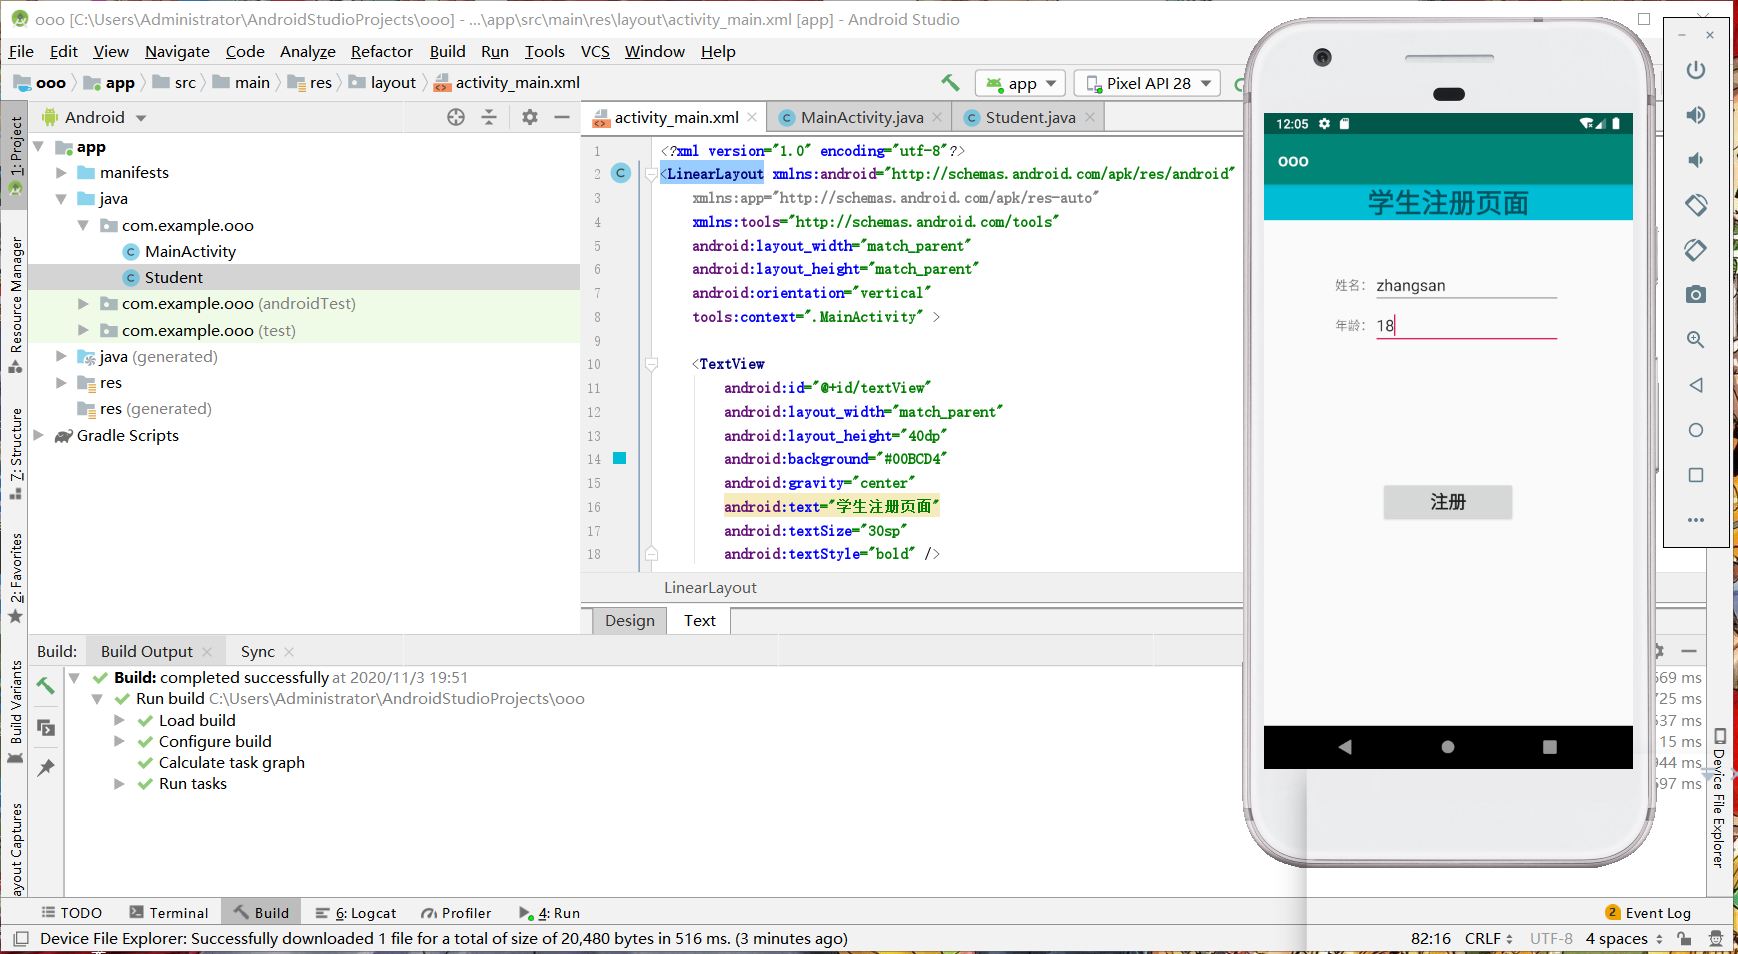Expand the manifests folder
The width and height of the screenshot is (1738, 954).
61,173
